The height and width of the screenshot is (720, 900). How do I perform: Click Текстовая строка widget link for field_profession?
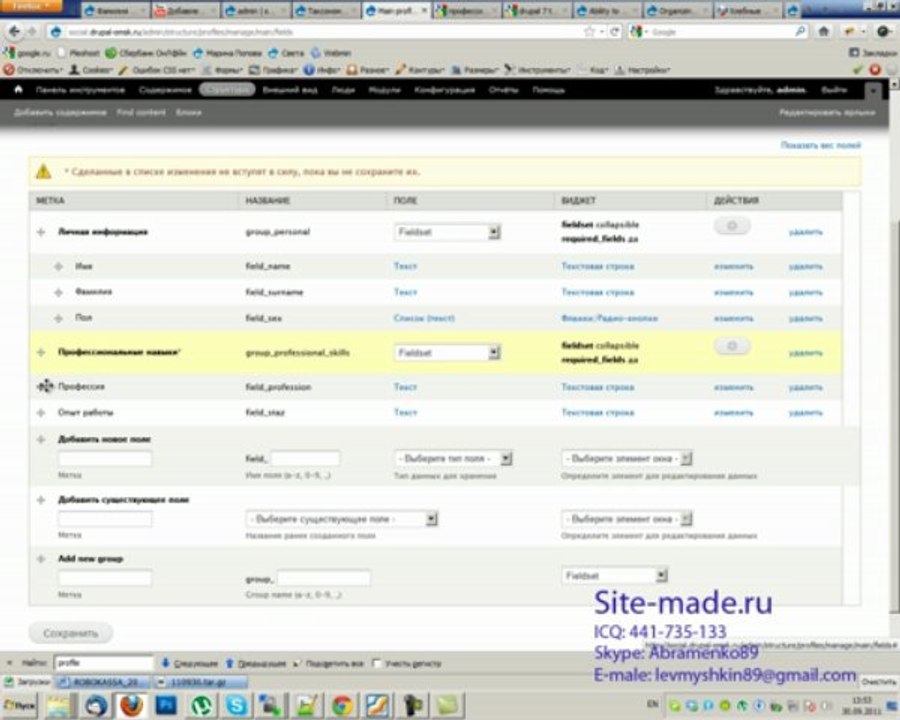tap(598, 387)
